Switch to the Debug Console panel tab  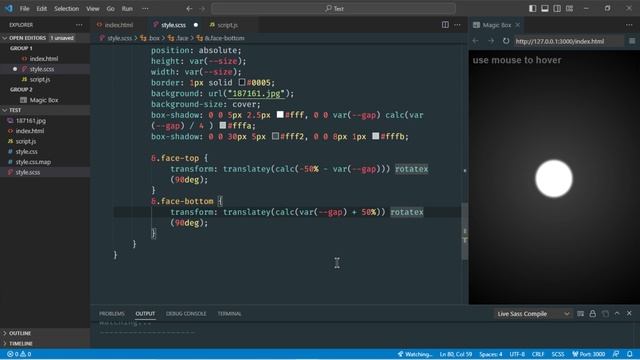186,313
